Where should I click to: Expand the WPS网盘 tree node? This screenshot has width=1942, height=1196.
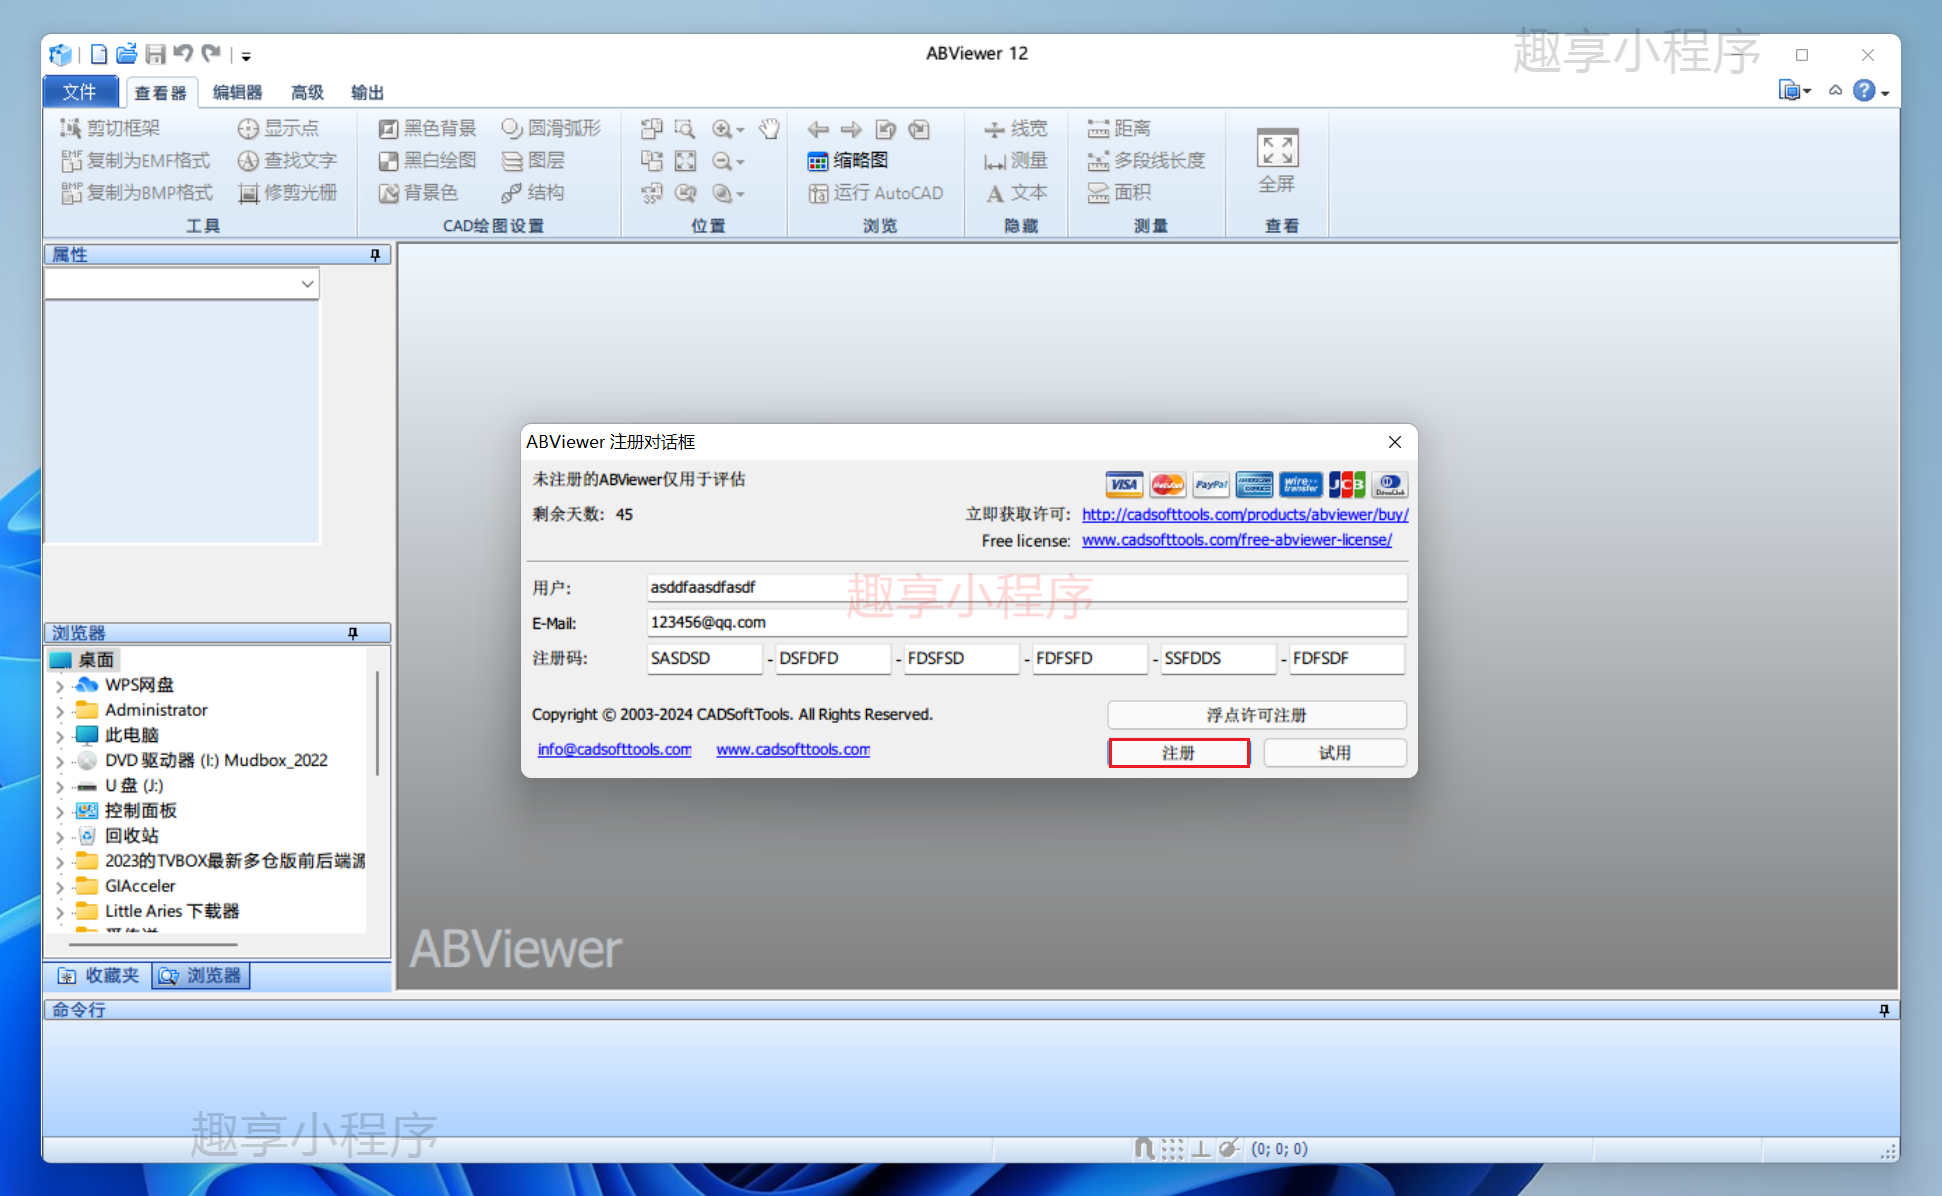[x=60, y=686]
